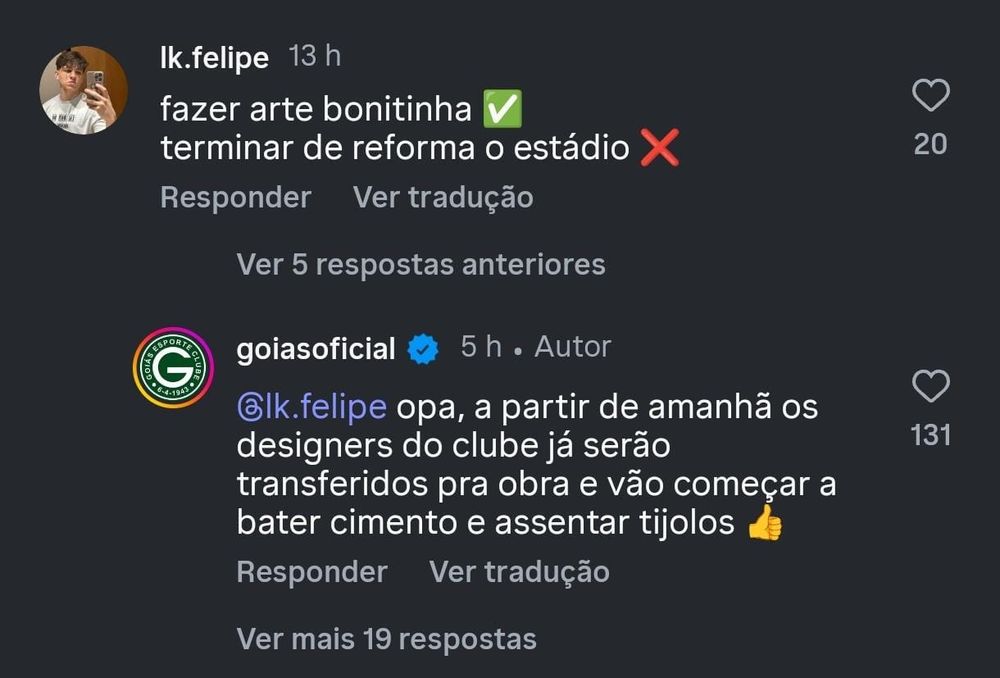Tap the red cross emoji

click(x=659, y=148)
